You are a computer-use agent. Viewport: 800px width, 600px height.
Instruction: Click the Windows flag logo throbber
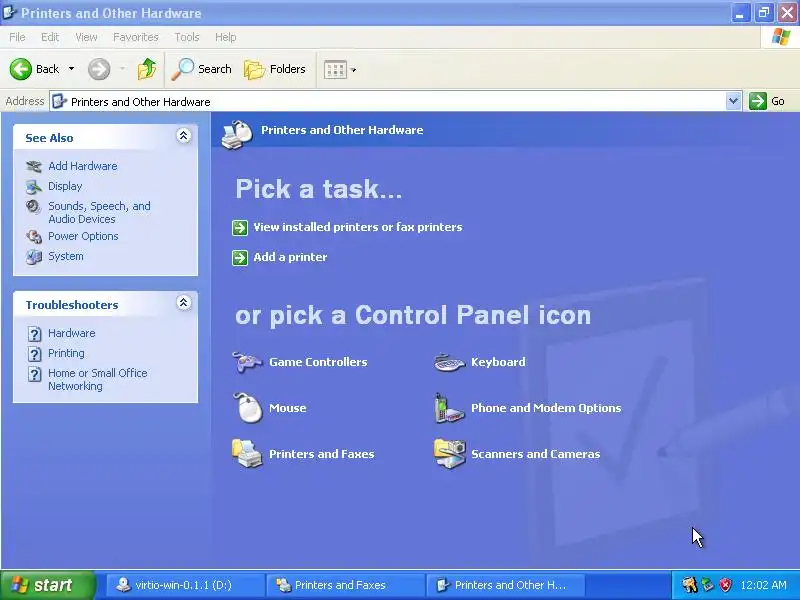click(781, 37)
